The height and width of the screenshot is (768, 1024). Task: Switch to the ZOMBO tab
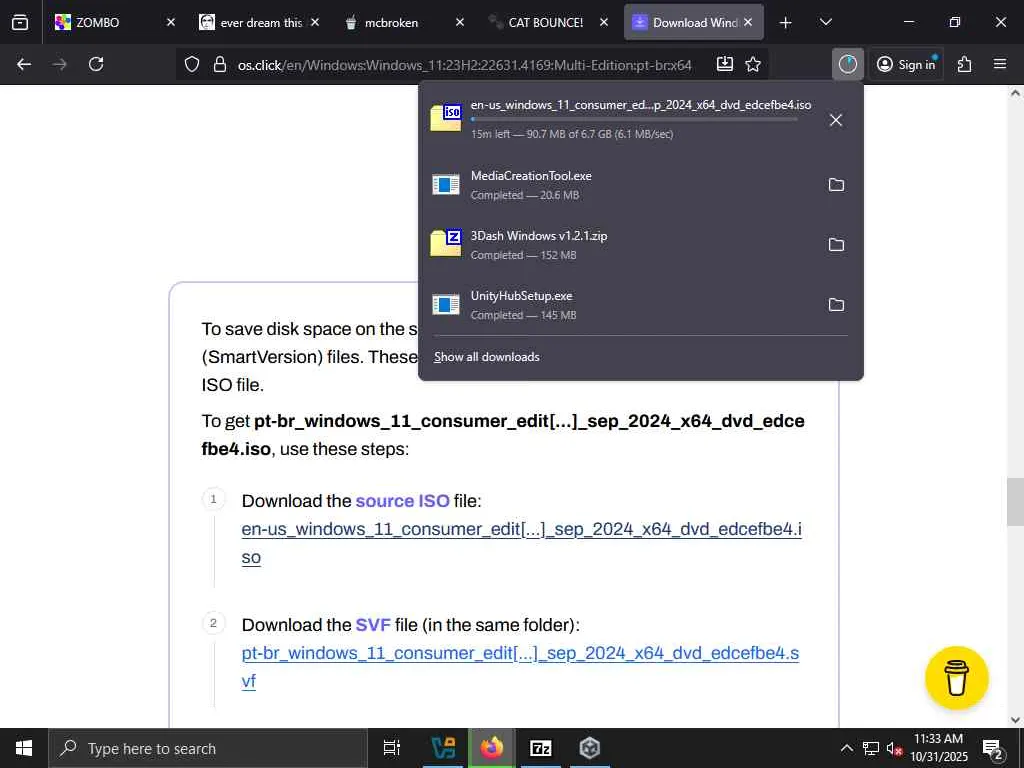click(116, 22)
